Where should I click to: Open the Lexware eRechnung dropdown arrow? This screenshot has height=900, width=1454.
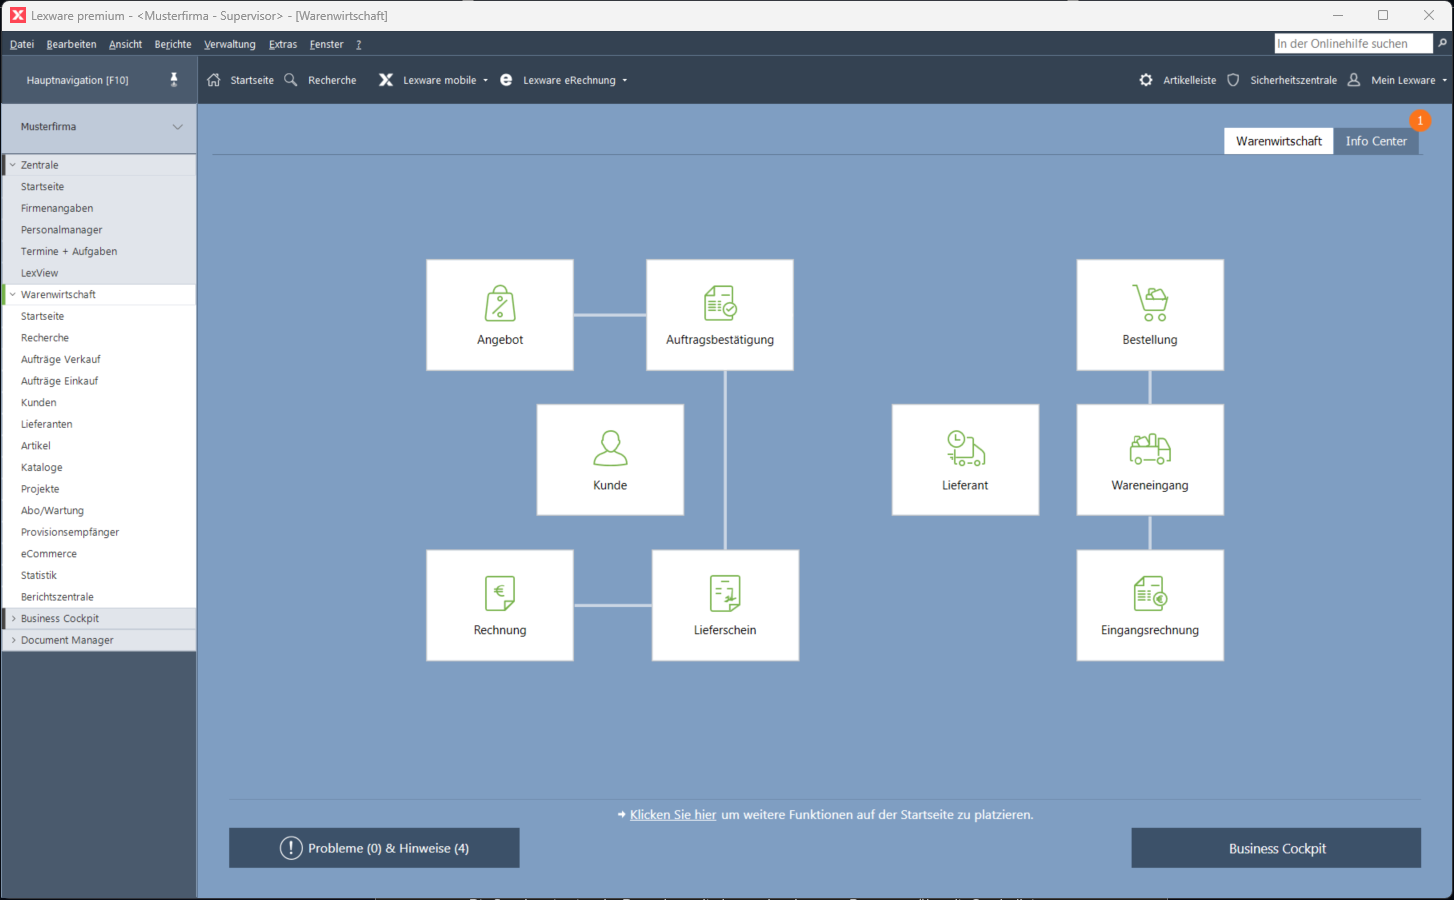point(625,81)
